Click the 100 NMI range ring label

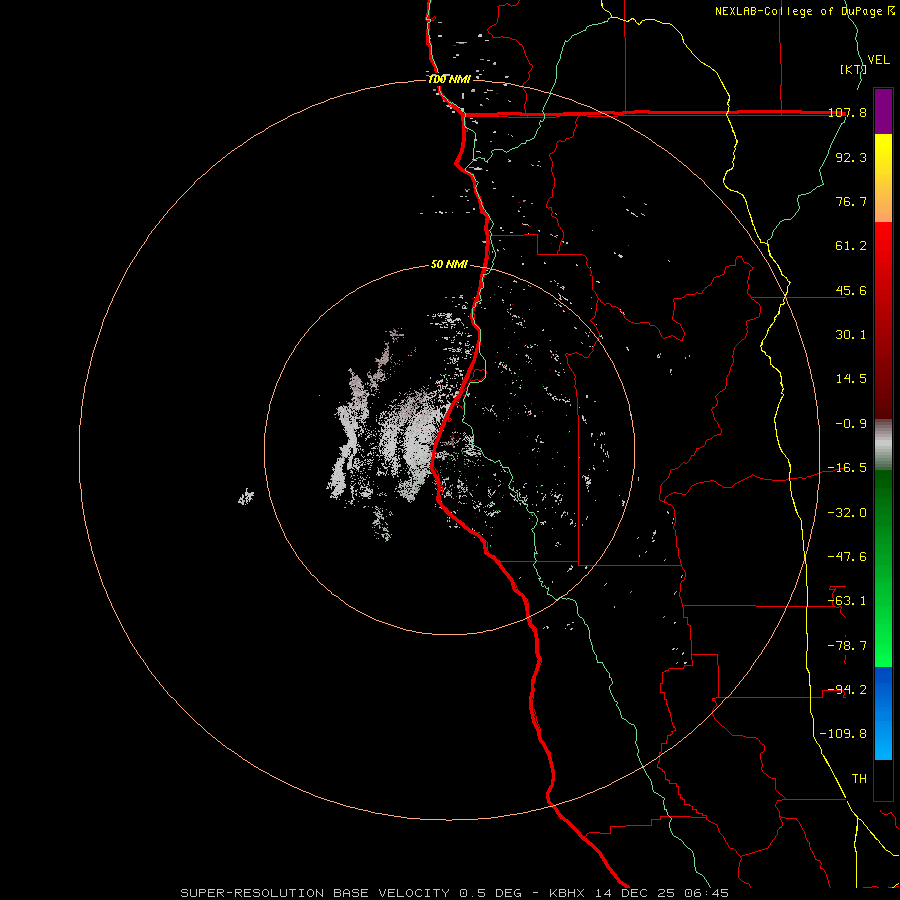[x=449, y=79]
